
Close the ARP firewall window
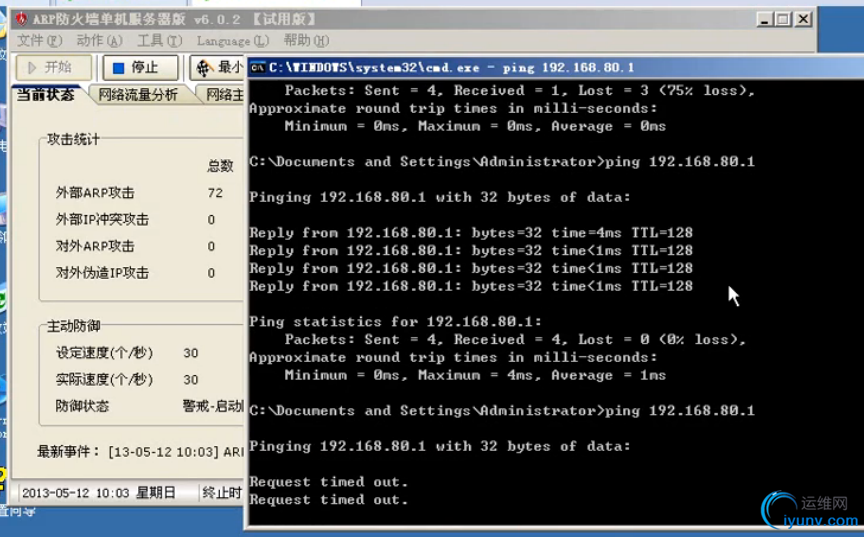click(803, 20)
